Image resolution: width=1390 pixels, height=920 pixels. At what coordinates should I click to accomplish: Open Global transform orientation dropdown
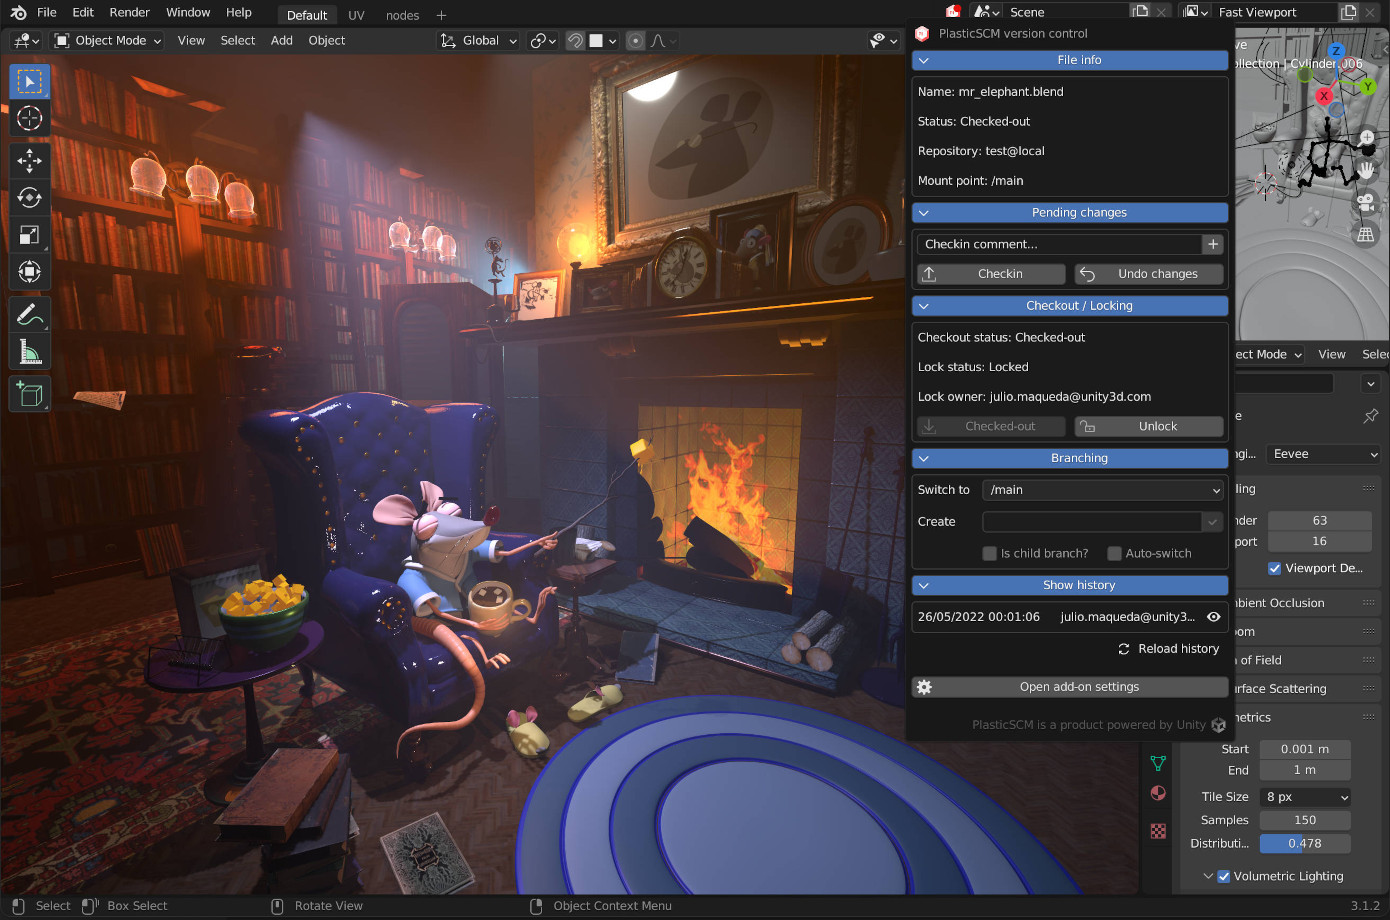(479, 40)
